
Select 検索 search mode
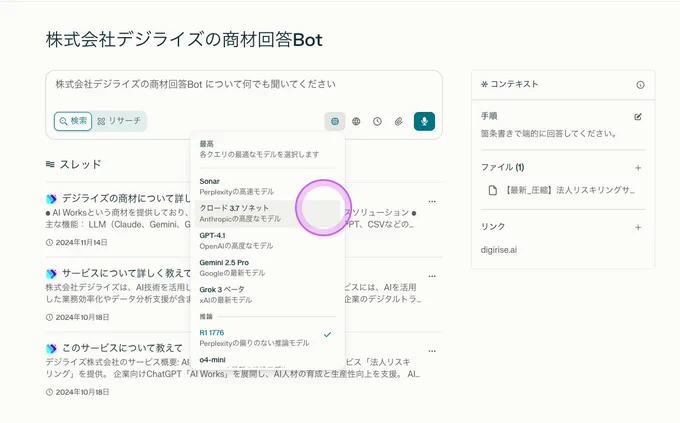(73, 121)
